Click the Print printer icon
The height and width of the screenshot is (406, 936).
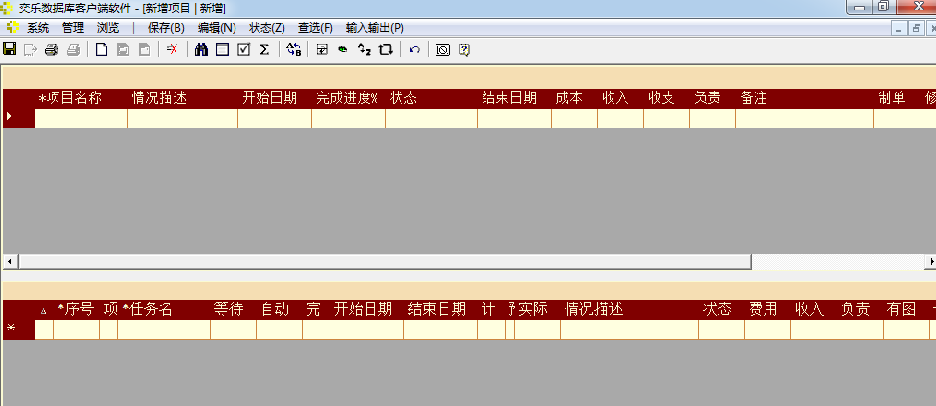(x=50, y=49)
